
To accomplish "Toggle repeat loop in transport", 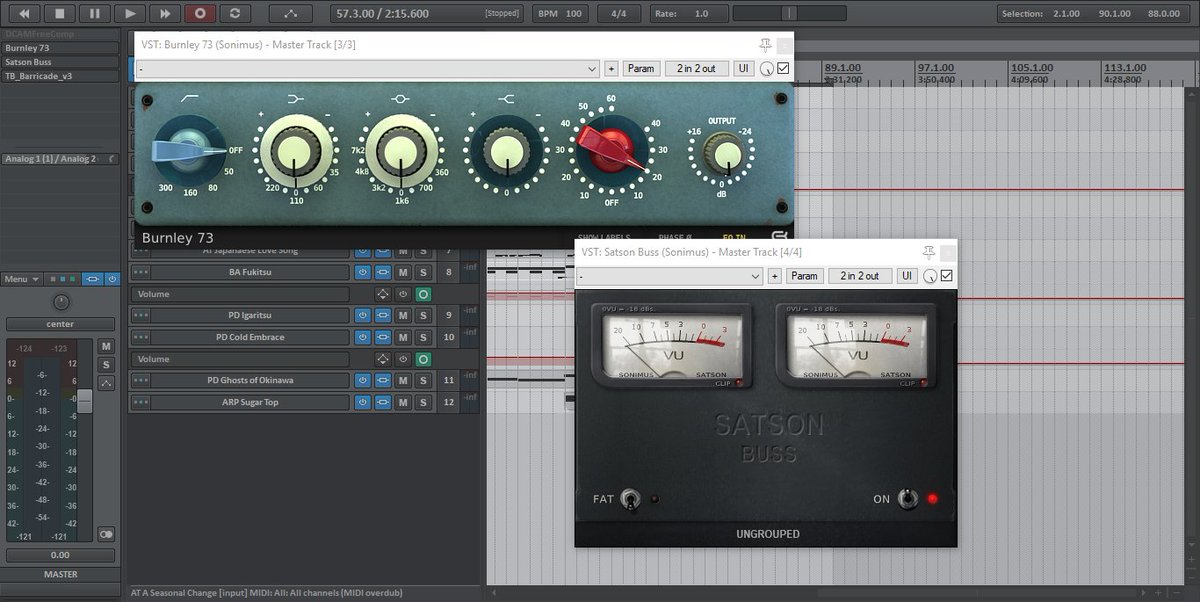I will (x=235, y=13).
